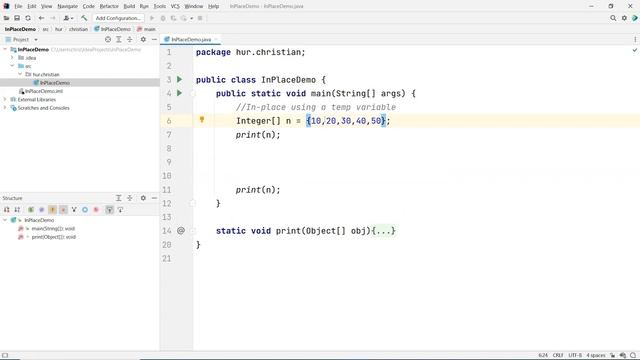Click Expand All icon in Structure panel header

[x=119, y=198]
